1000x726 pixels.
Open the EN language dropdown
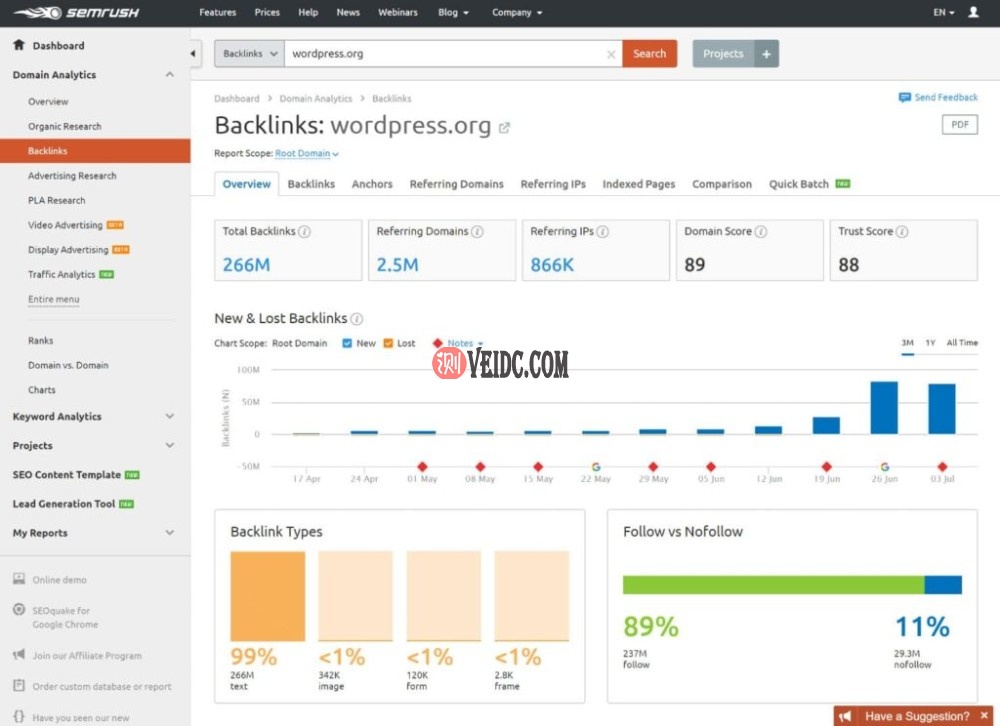(939, 12)
